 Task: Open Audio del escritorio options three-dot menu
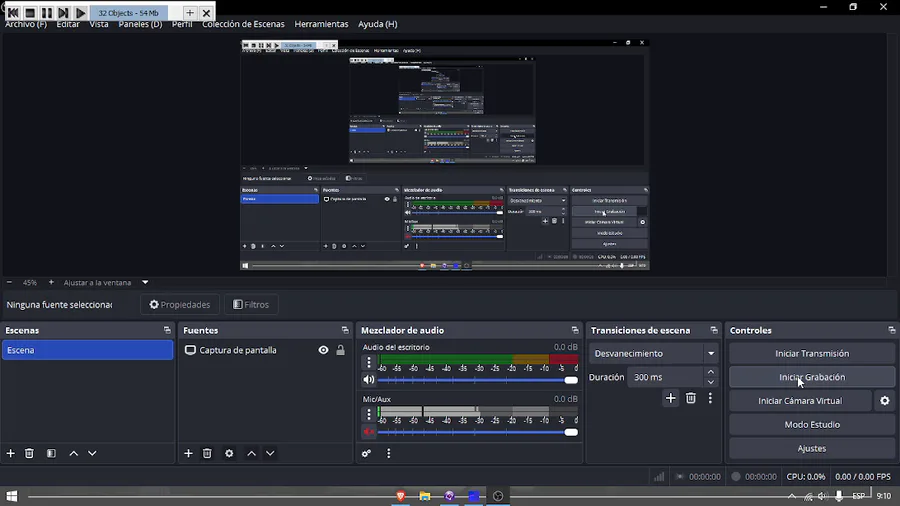[x=369, y=362]
